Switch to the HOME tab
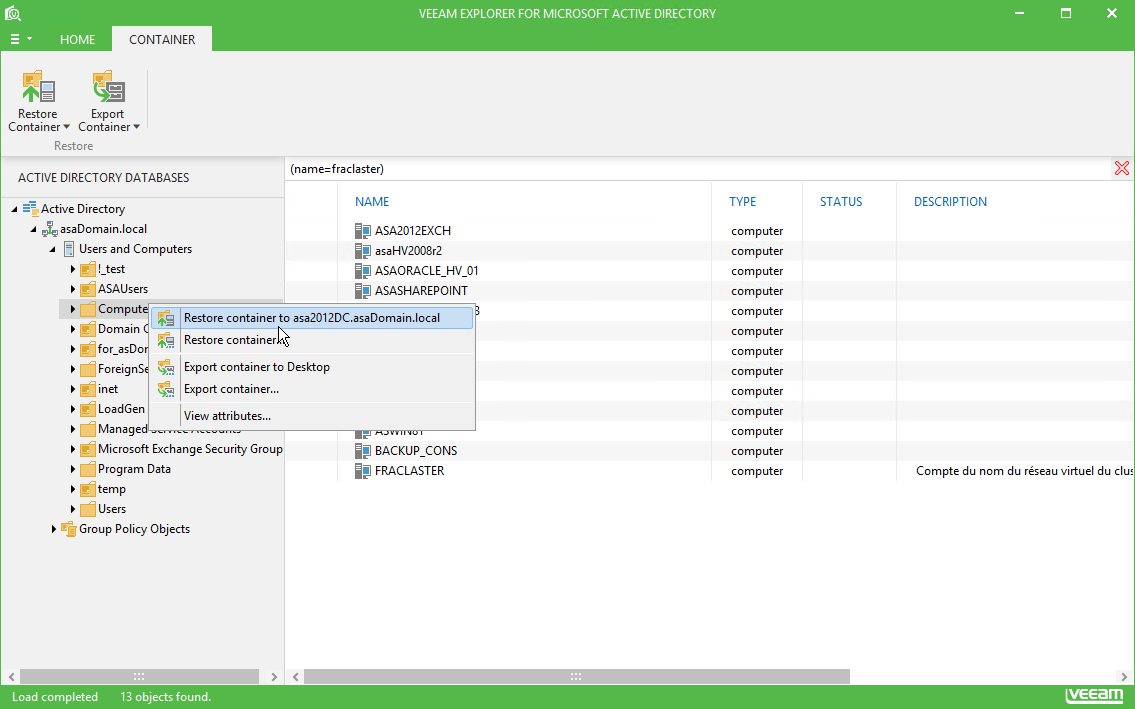The width and height of the screenshot is (1135, 709). click(x=77, y=39)
